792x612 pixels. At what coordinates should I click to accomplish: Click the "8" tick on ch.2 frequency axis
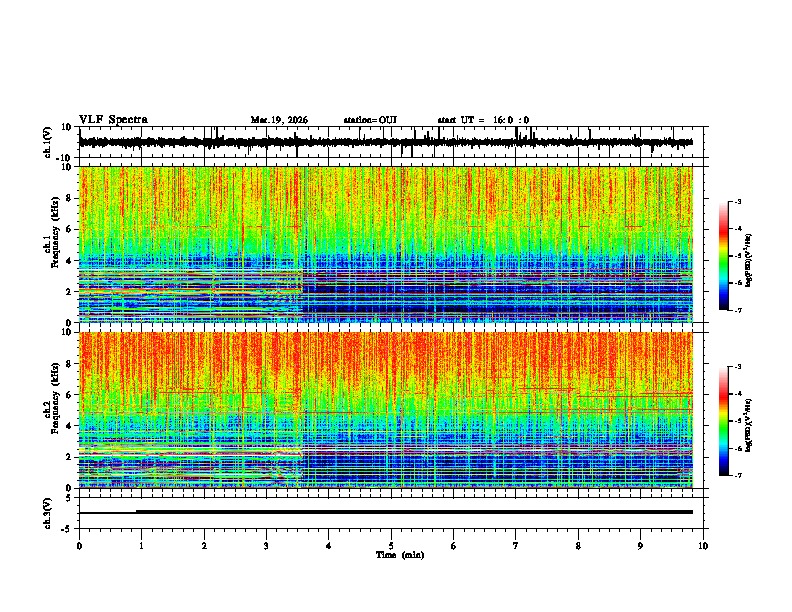(x=70, y=364)
